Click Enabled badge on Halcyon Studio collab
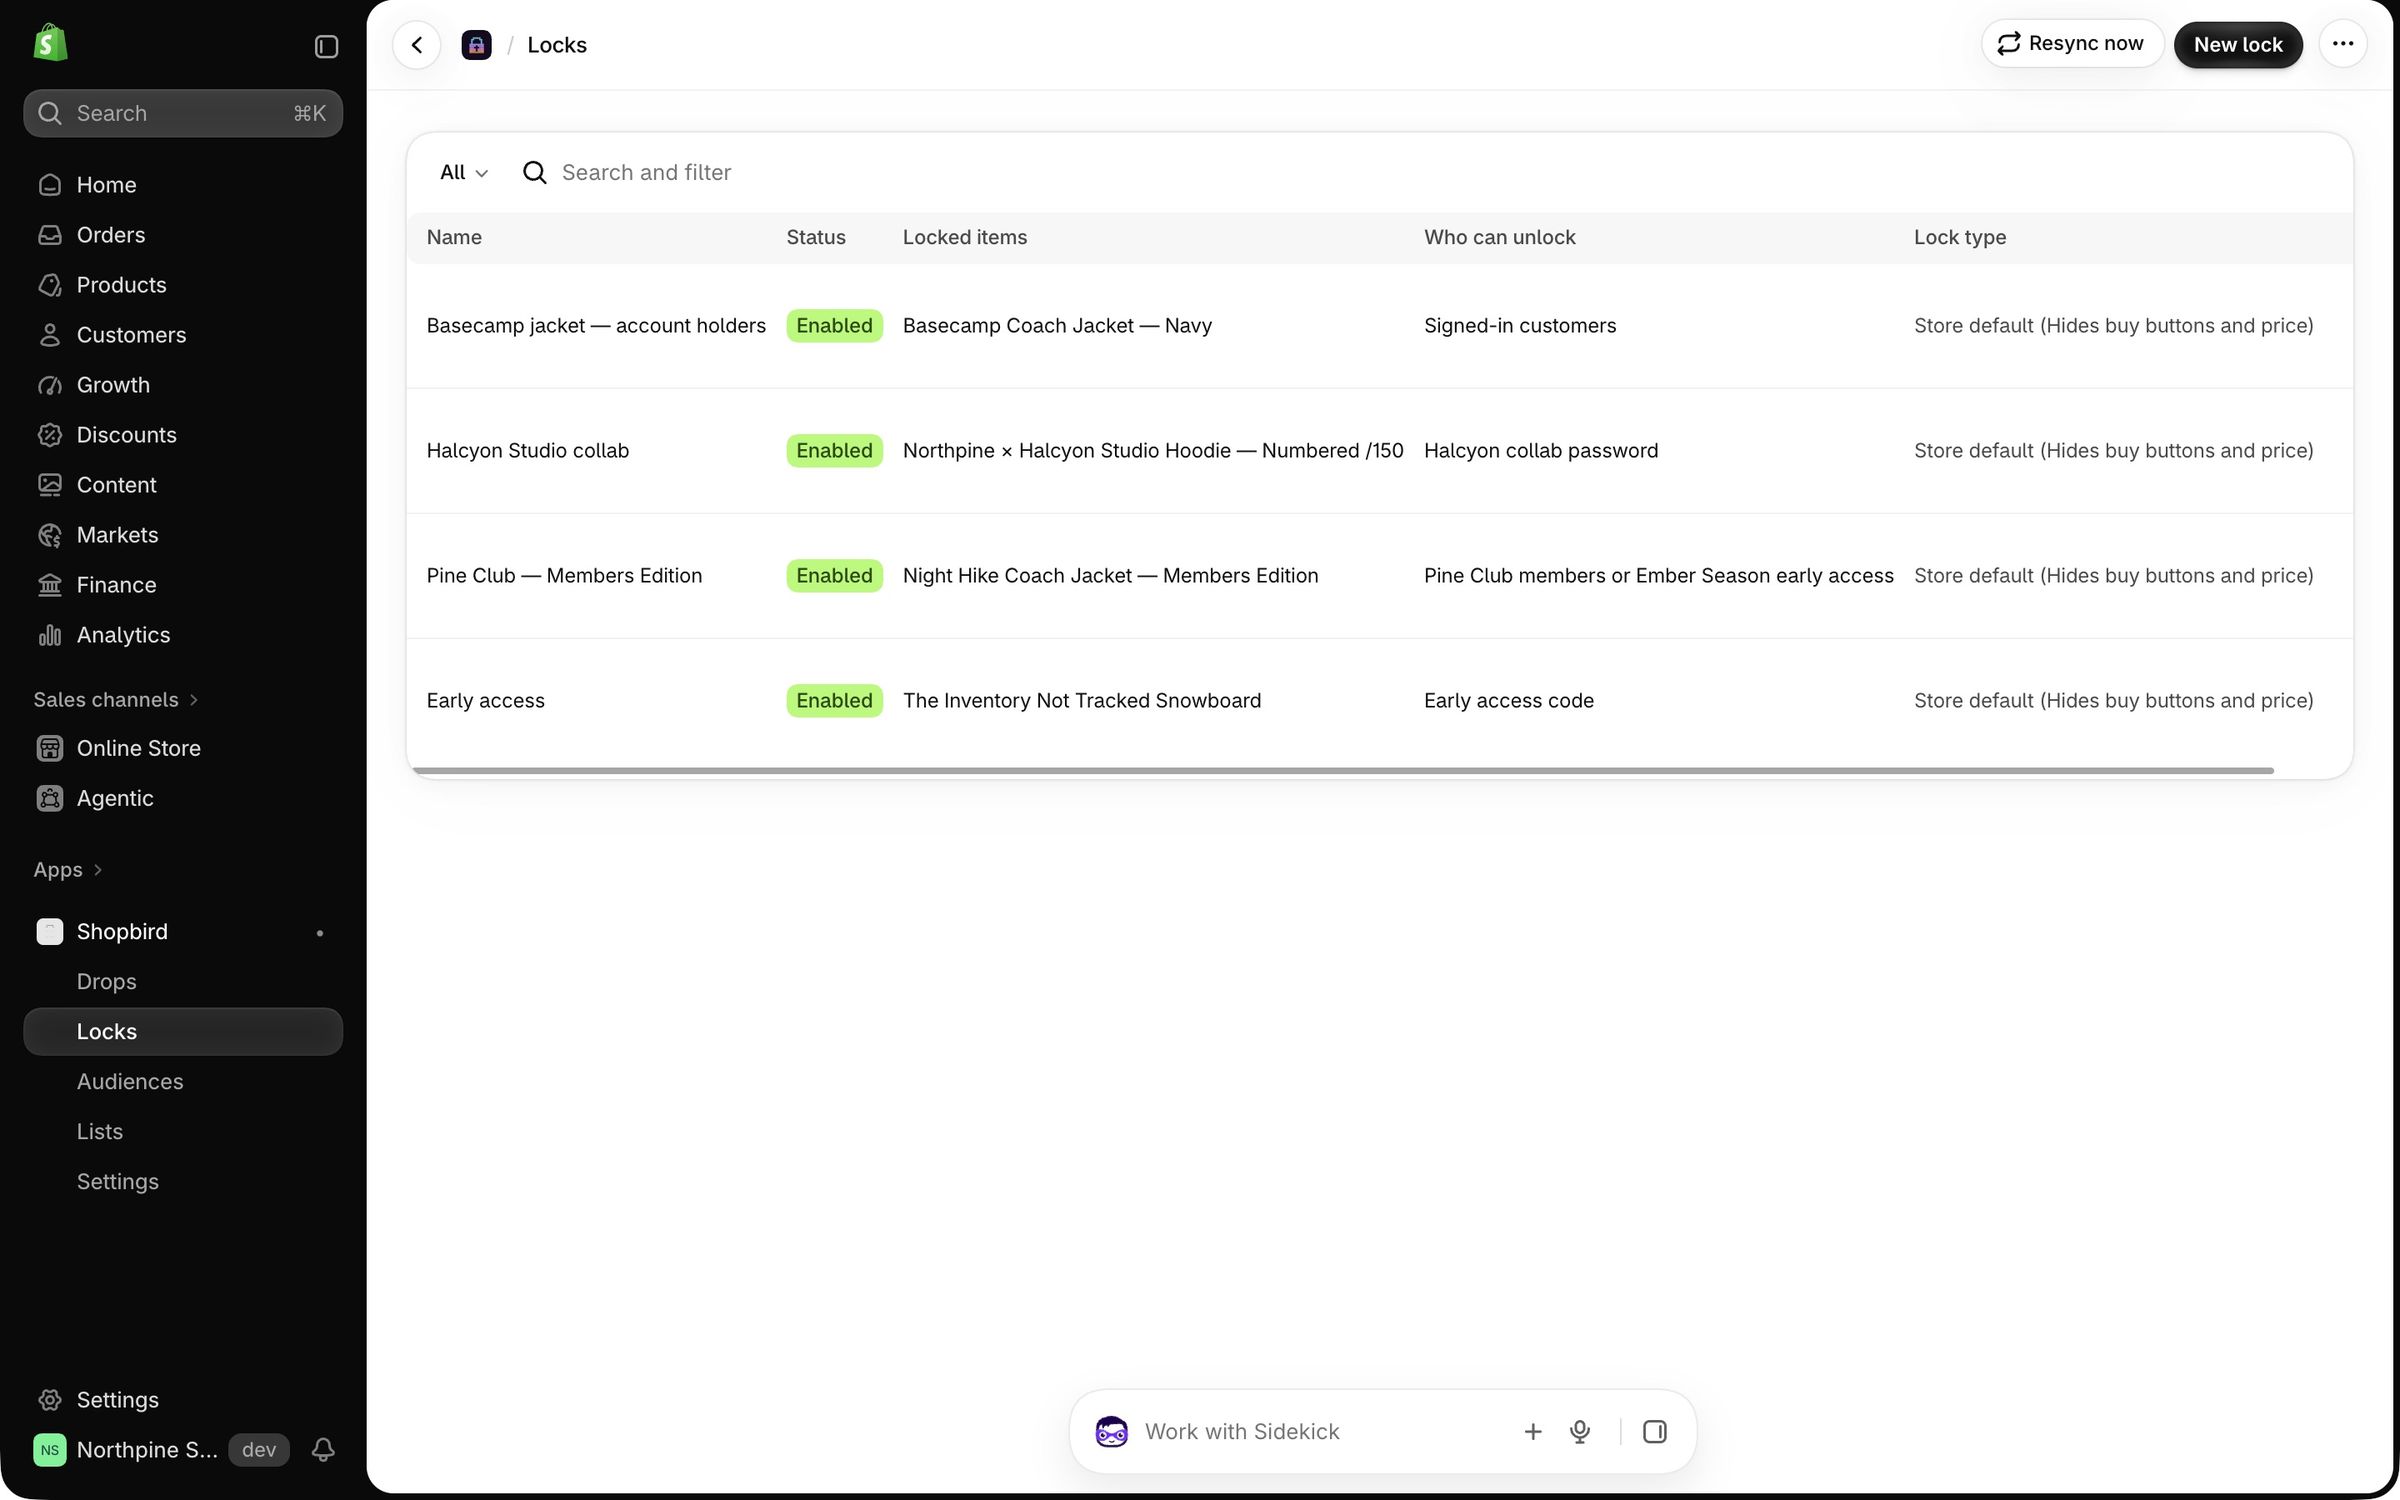2400x1500 pixels. point(834,451)
